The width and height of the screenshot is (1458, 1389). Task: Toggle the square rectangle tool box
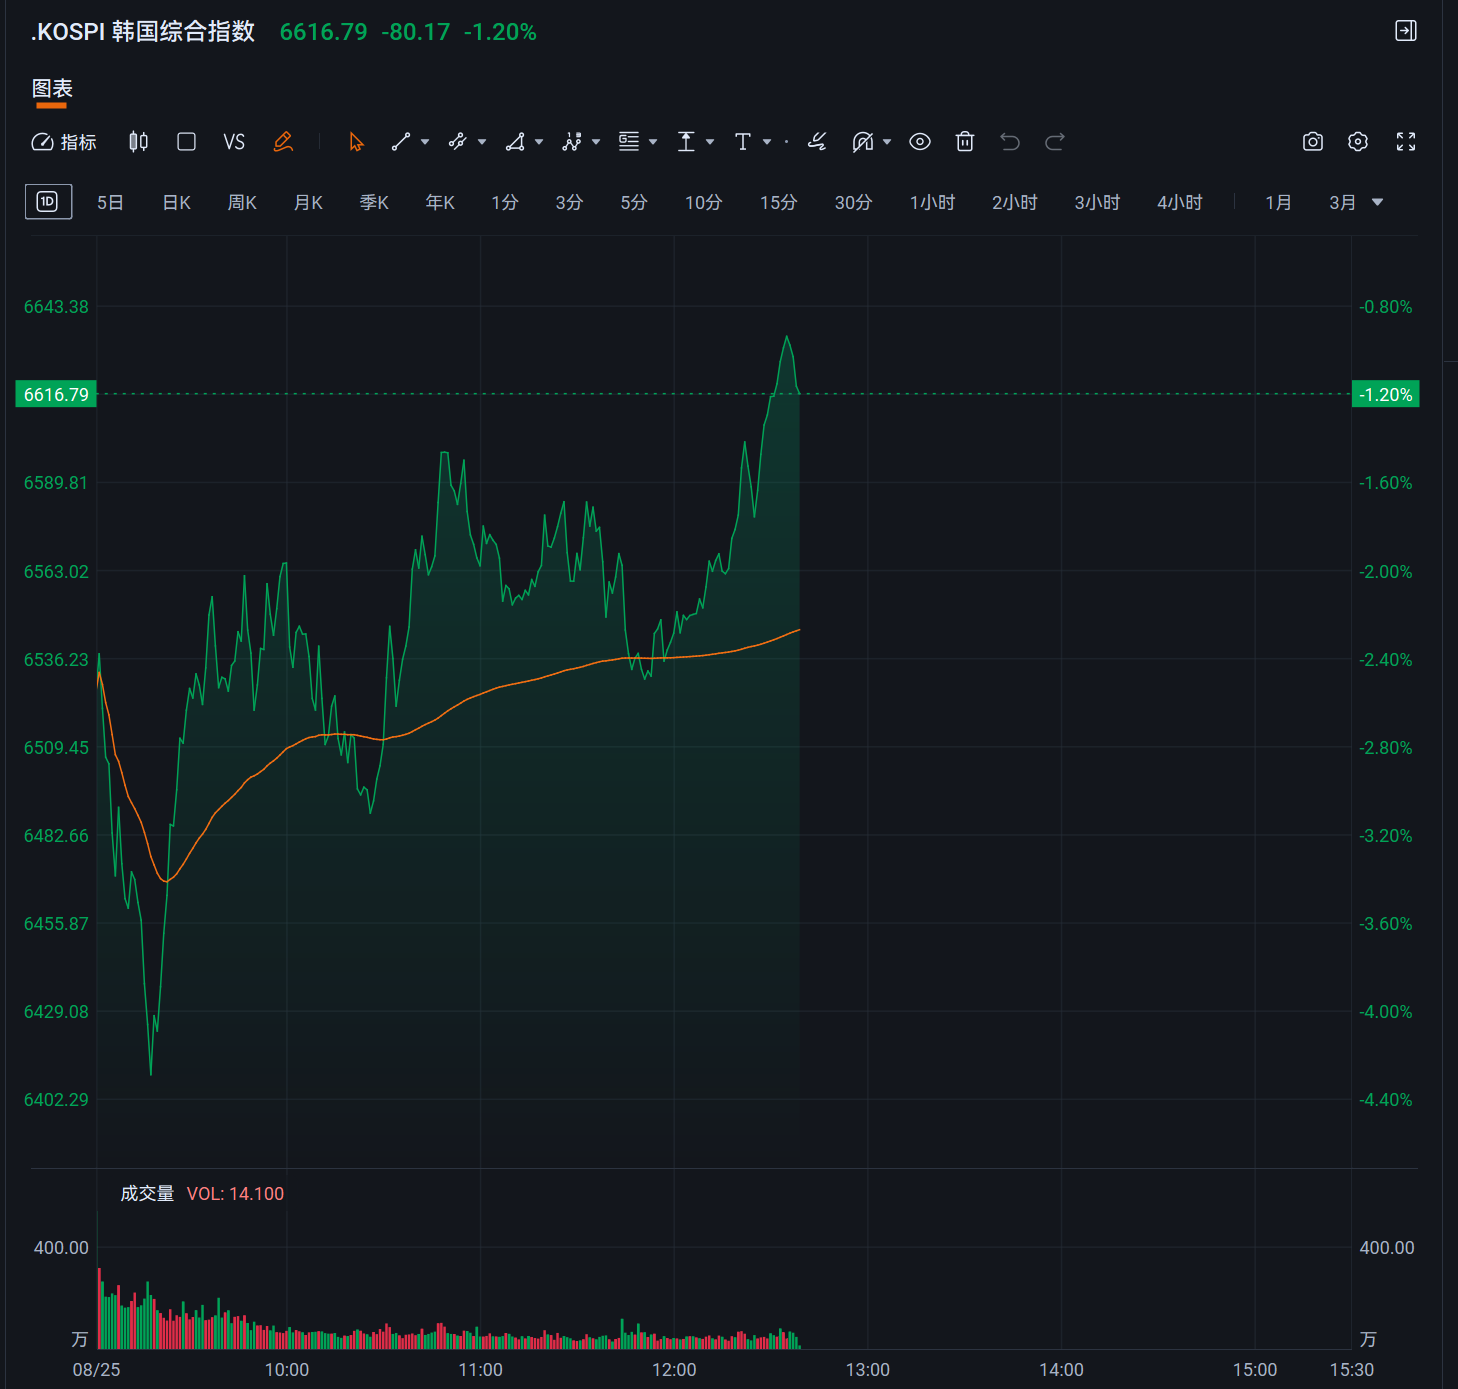pyautogui.click(x=186, y=142)
